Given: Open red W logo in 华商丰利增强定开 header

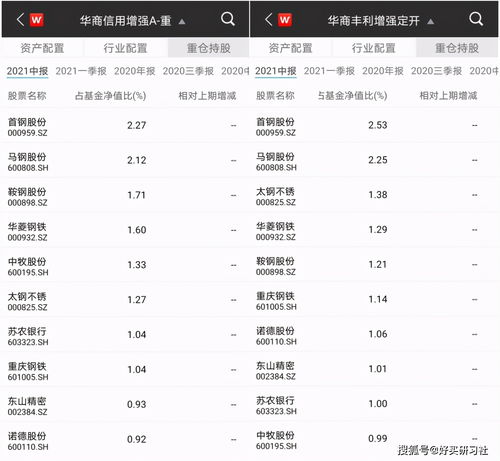Looking at the screenshot, I should point(285,20).
